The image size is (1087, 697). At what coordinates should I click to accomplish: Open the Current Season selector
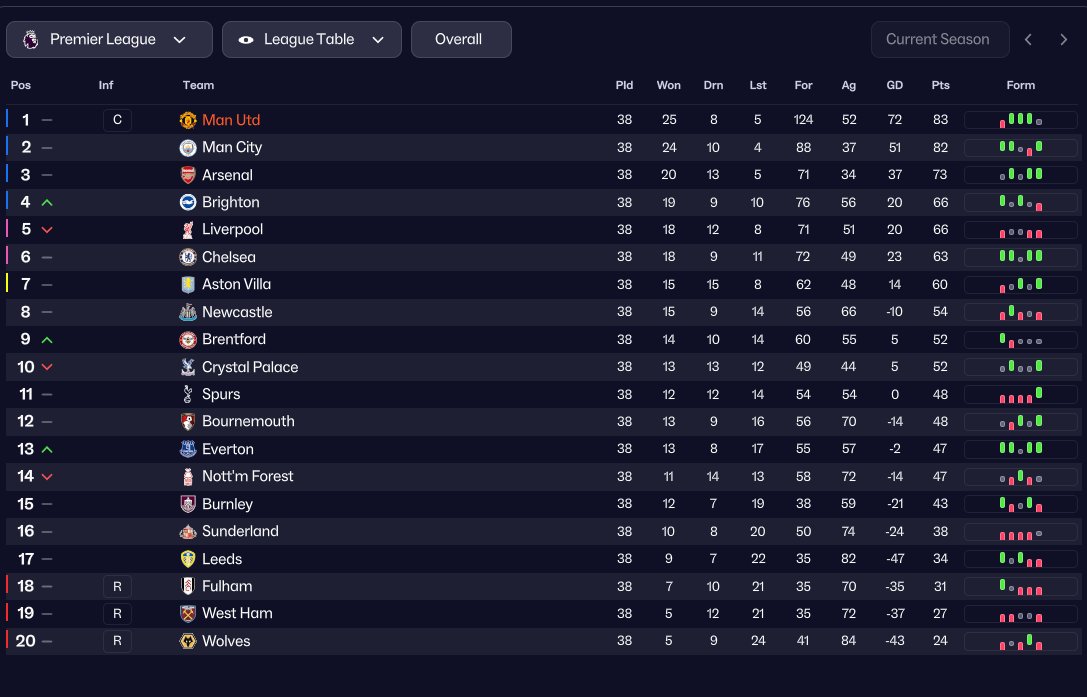coord(938,40)
